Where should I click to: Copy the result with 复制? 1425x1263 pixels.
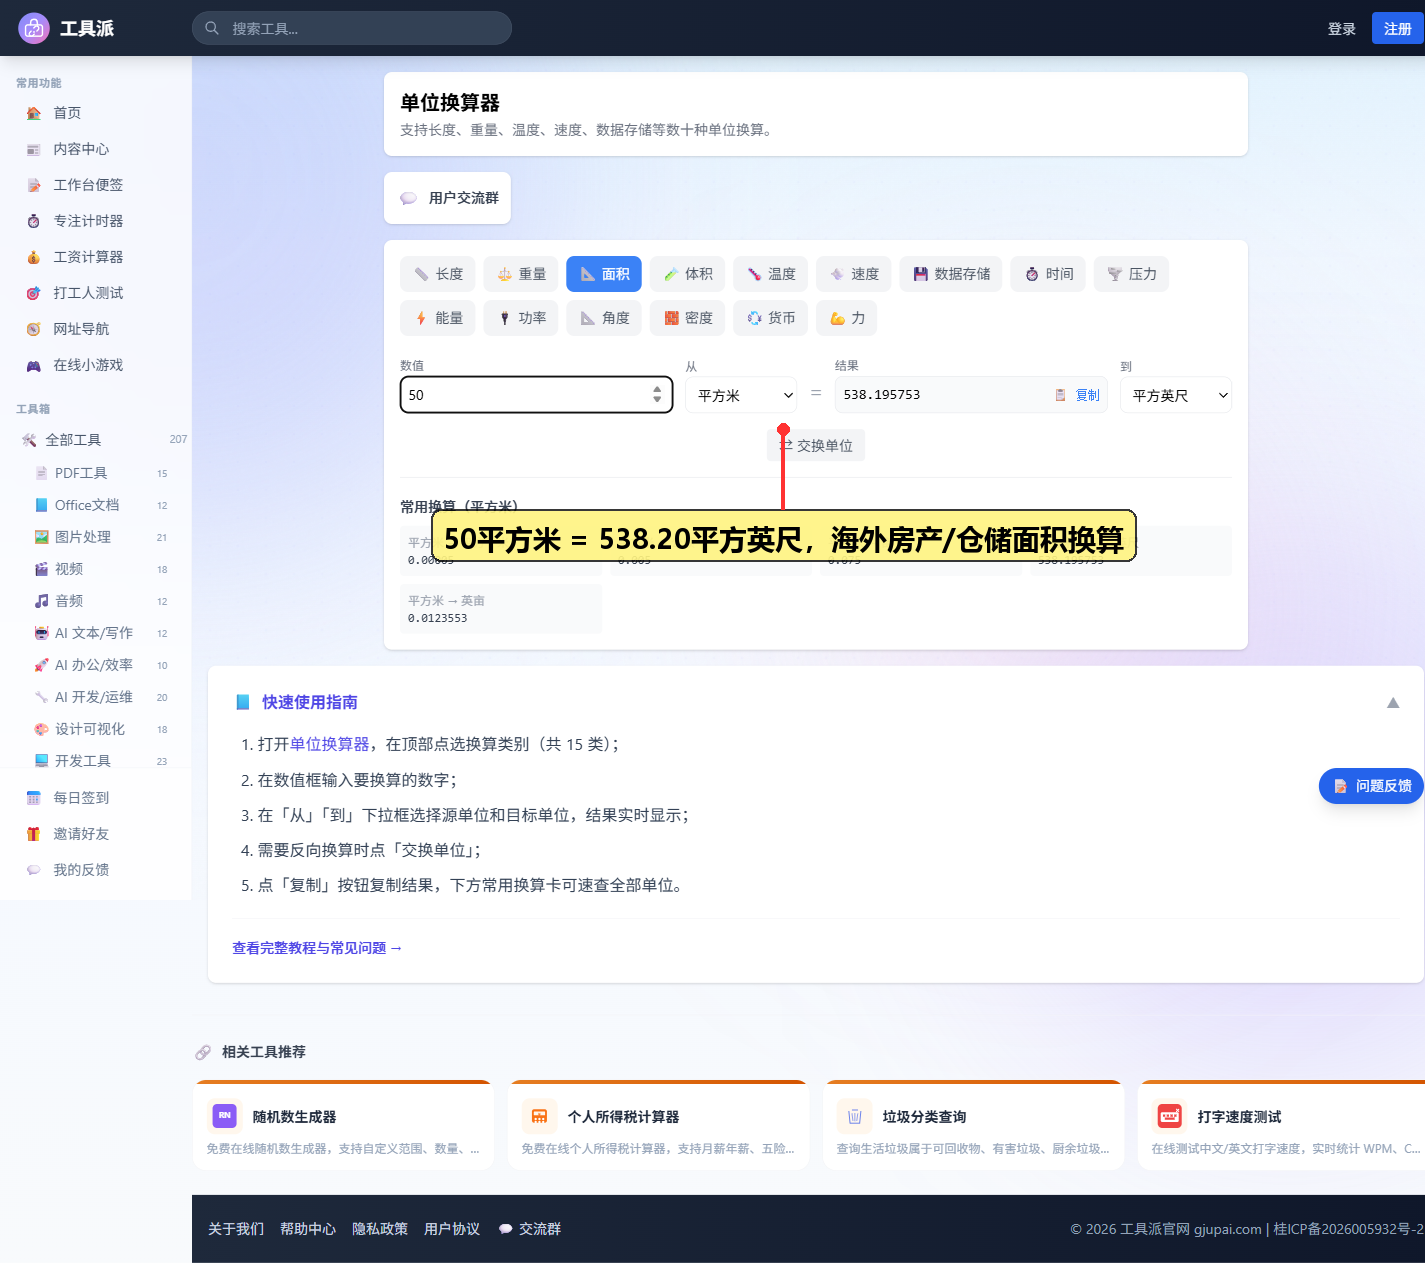1078,395
